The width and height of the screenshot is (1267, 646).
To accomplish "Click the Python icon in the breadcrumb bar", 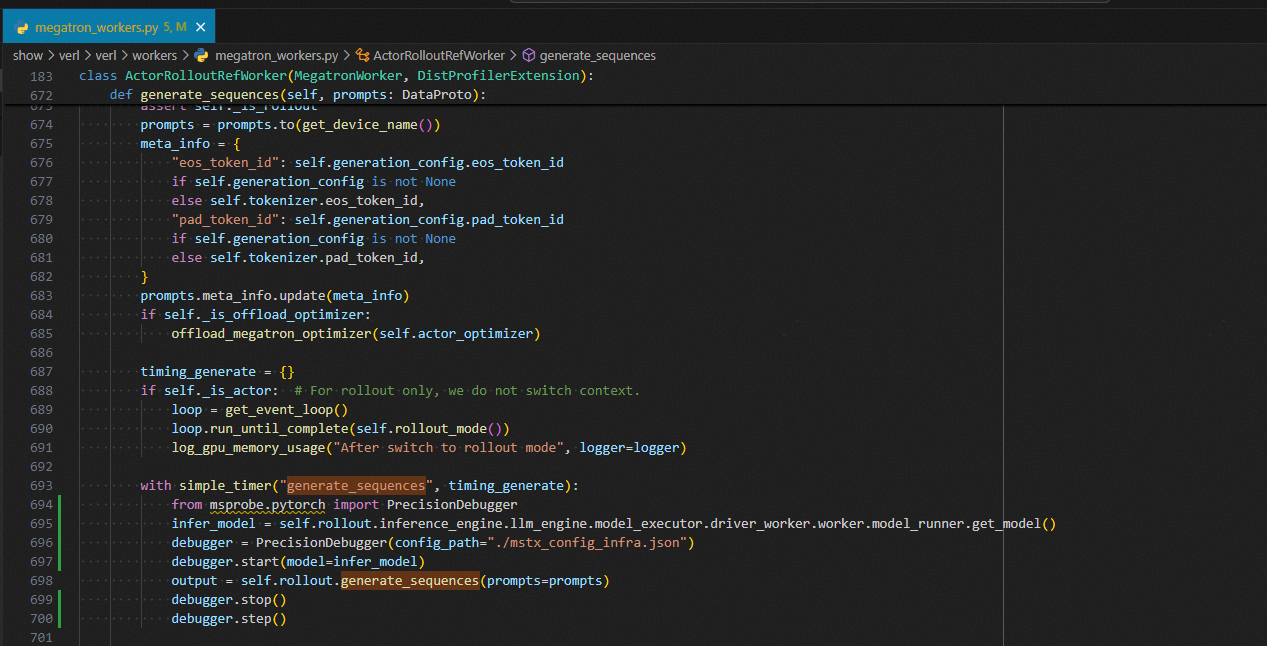I will [201, 56].
